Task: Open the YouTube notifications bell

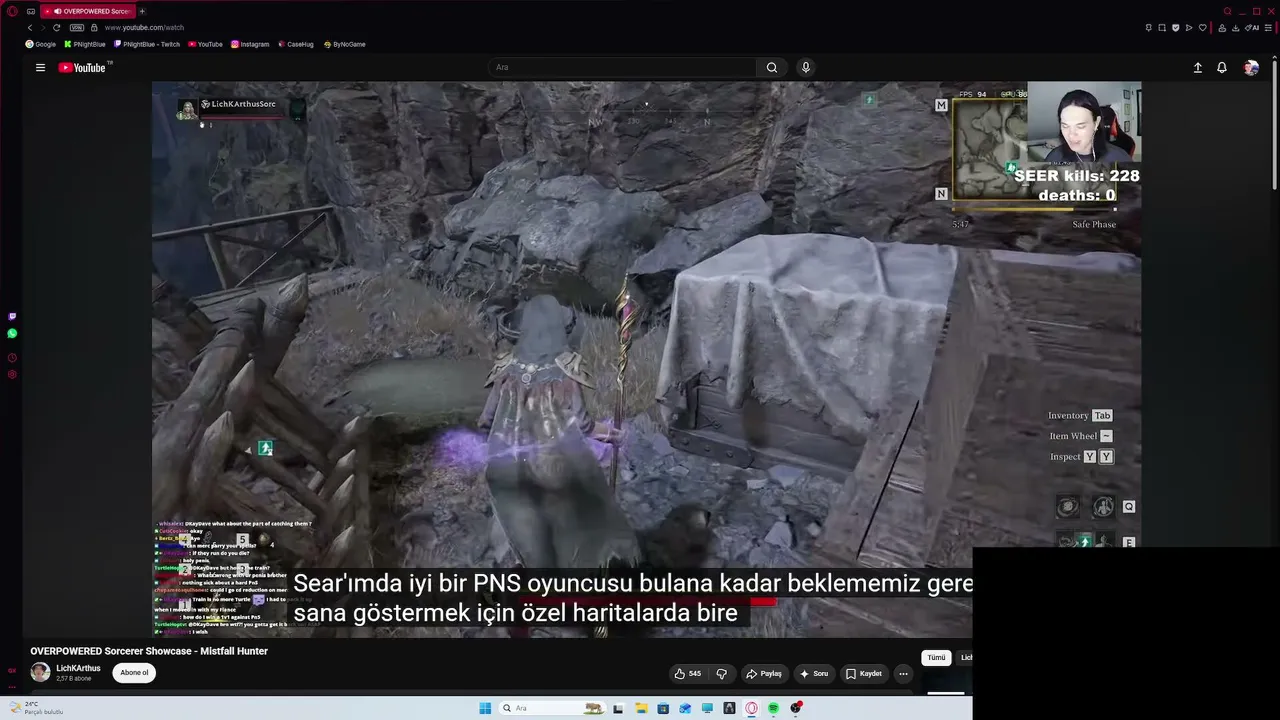Action: click(x=1222, y=68)
